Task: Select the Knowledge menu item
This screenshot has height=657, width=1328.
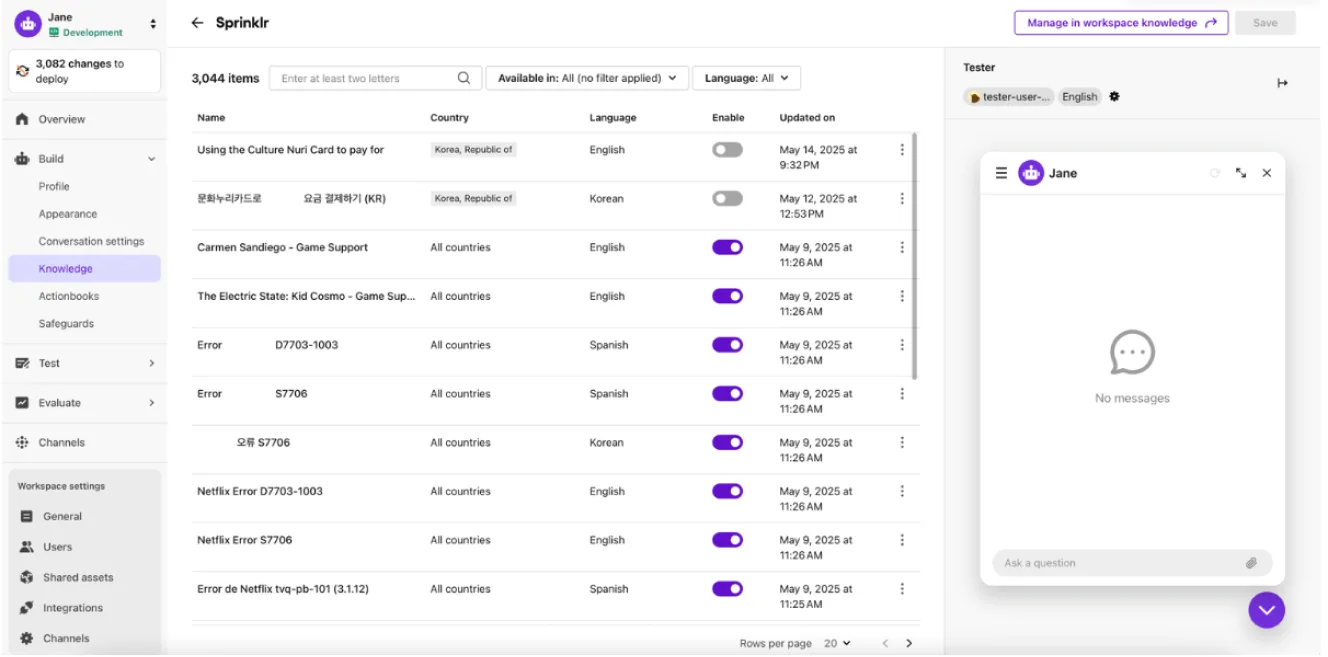Action: tap(84, 268)
